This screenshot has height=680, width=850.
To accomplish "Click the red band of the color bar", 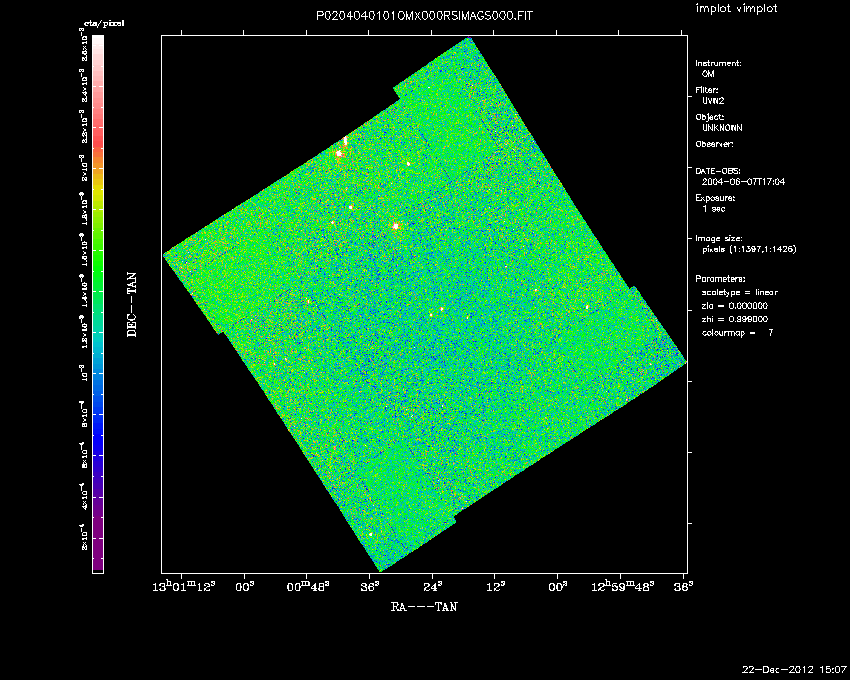I will tap(97, 130).
